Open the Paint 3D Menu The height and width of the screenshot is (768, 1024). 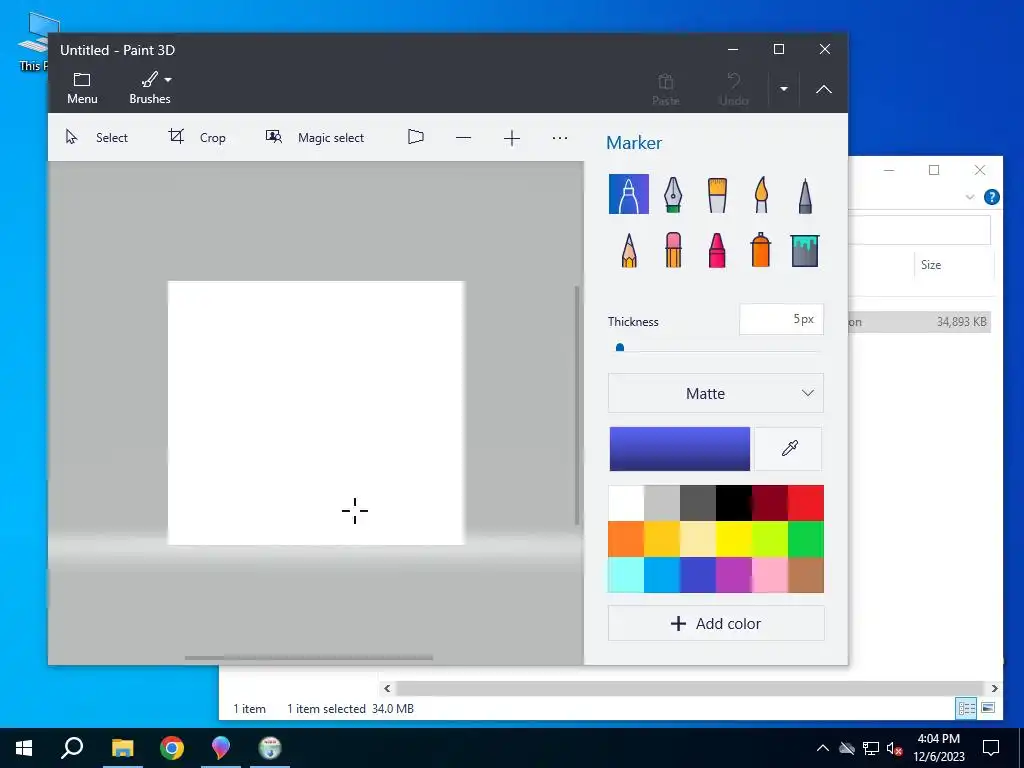pyautogui.click(x=82, y=88)
